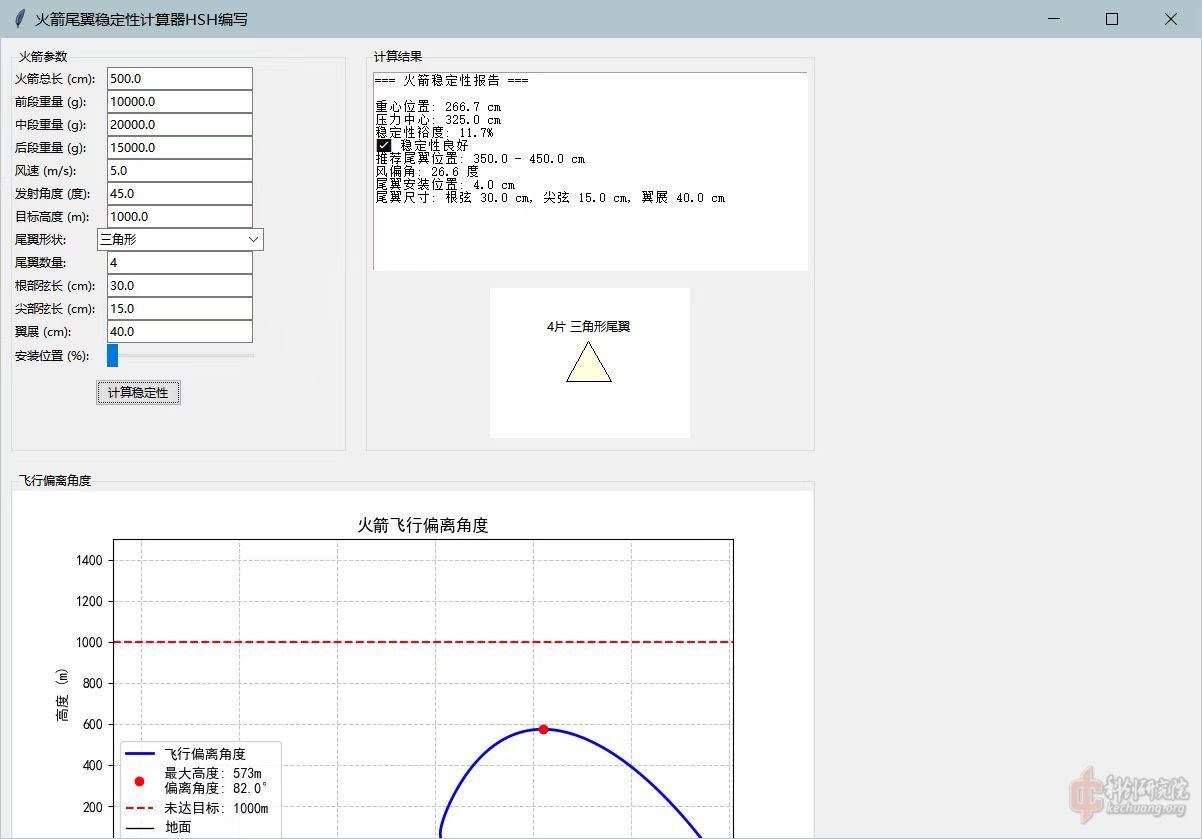Viewport: 1202px width, 839px height.
Task: Click the '最大高度: 573m' legend text
Action: click(x=213, y=774)
